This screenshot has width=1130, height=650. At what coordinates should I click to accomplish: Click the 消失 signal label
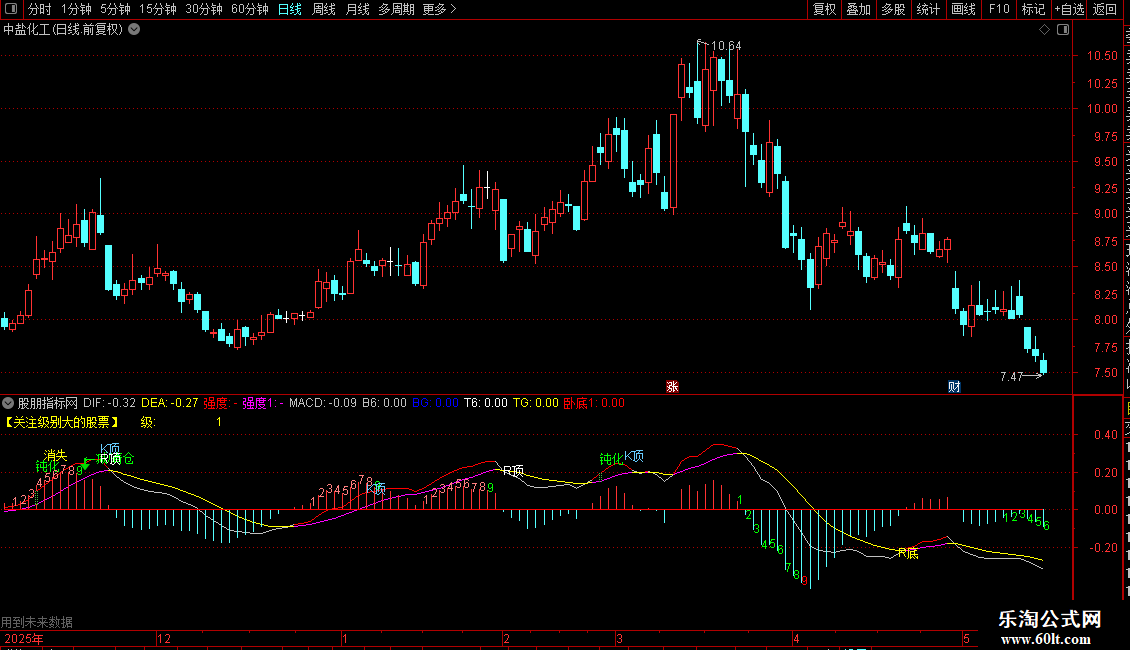click(55, 455)
